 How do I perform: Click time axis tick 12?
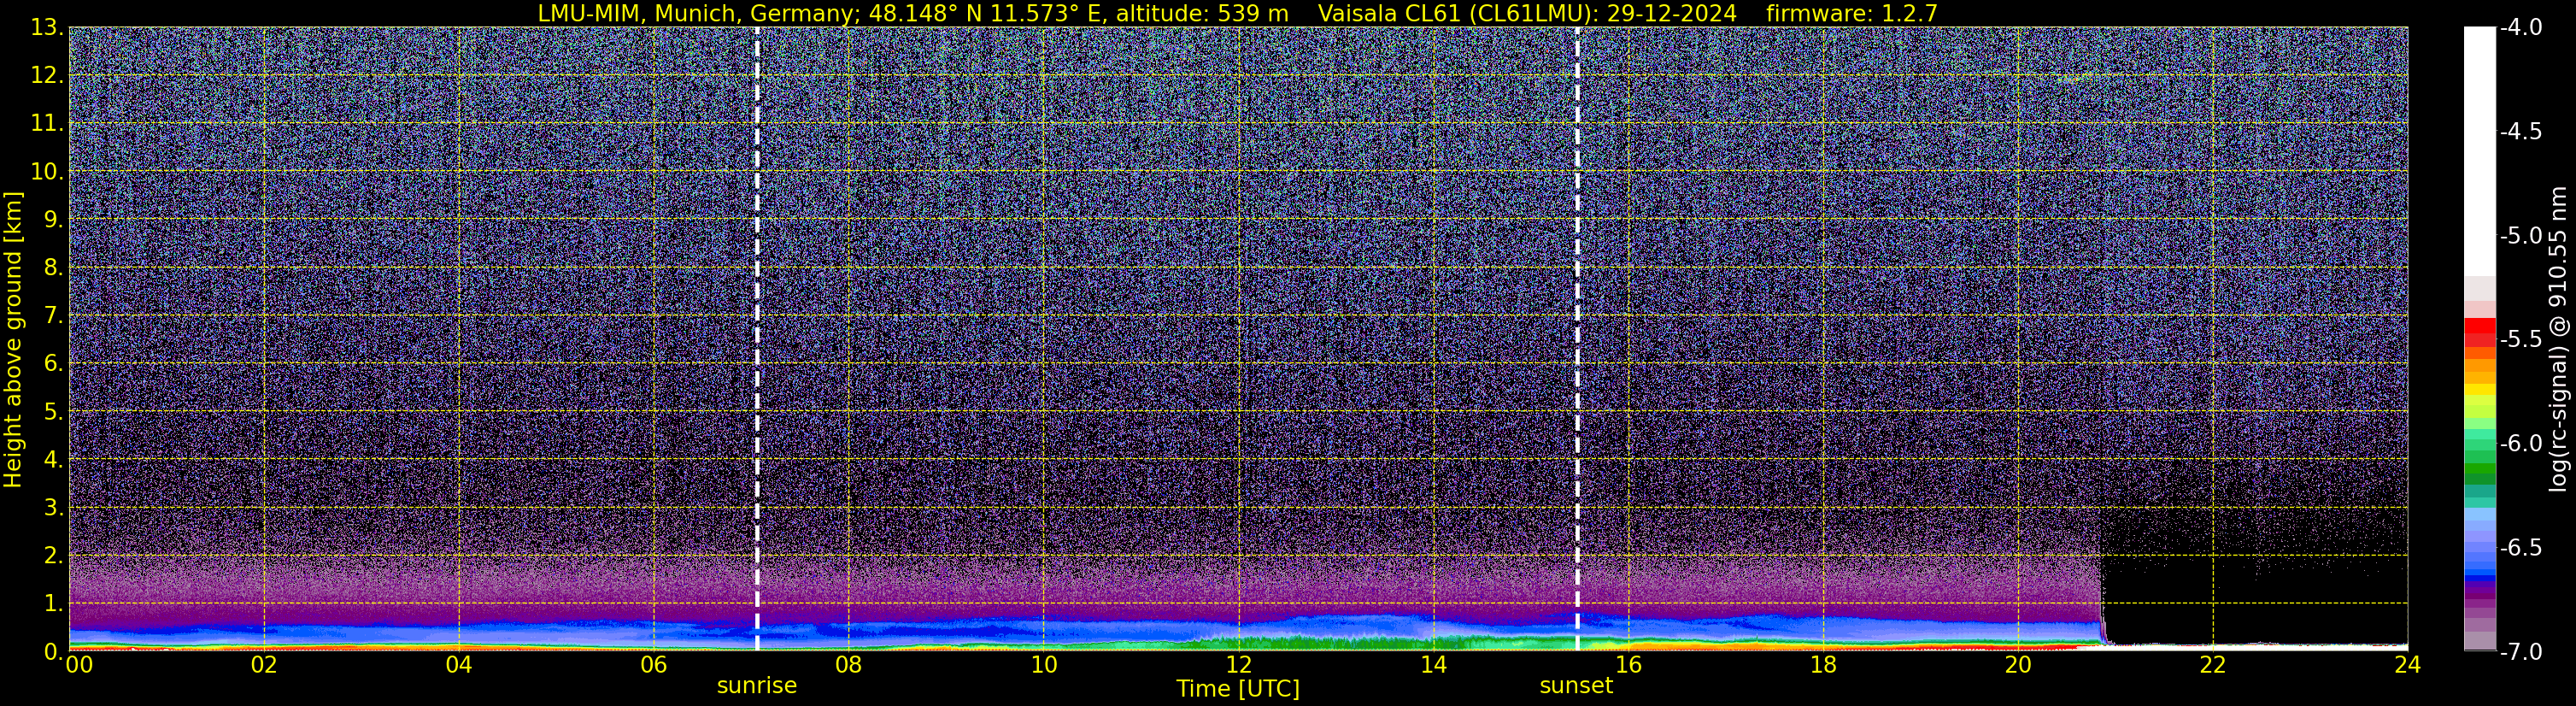coord(1239,665)
